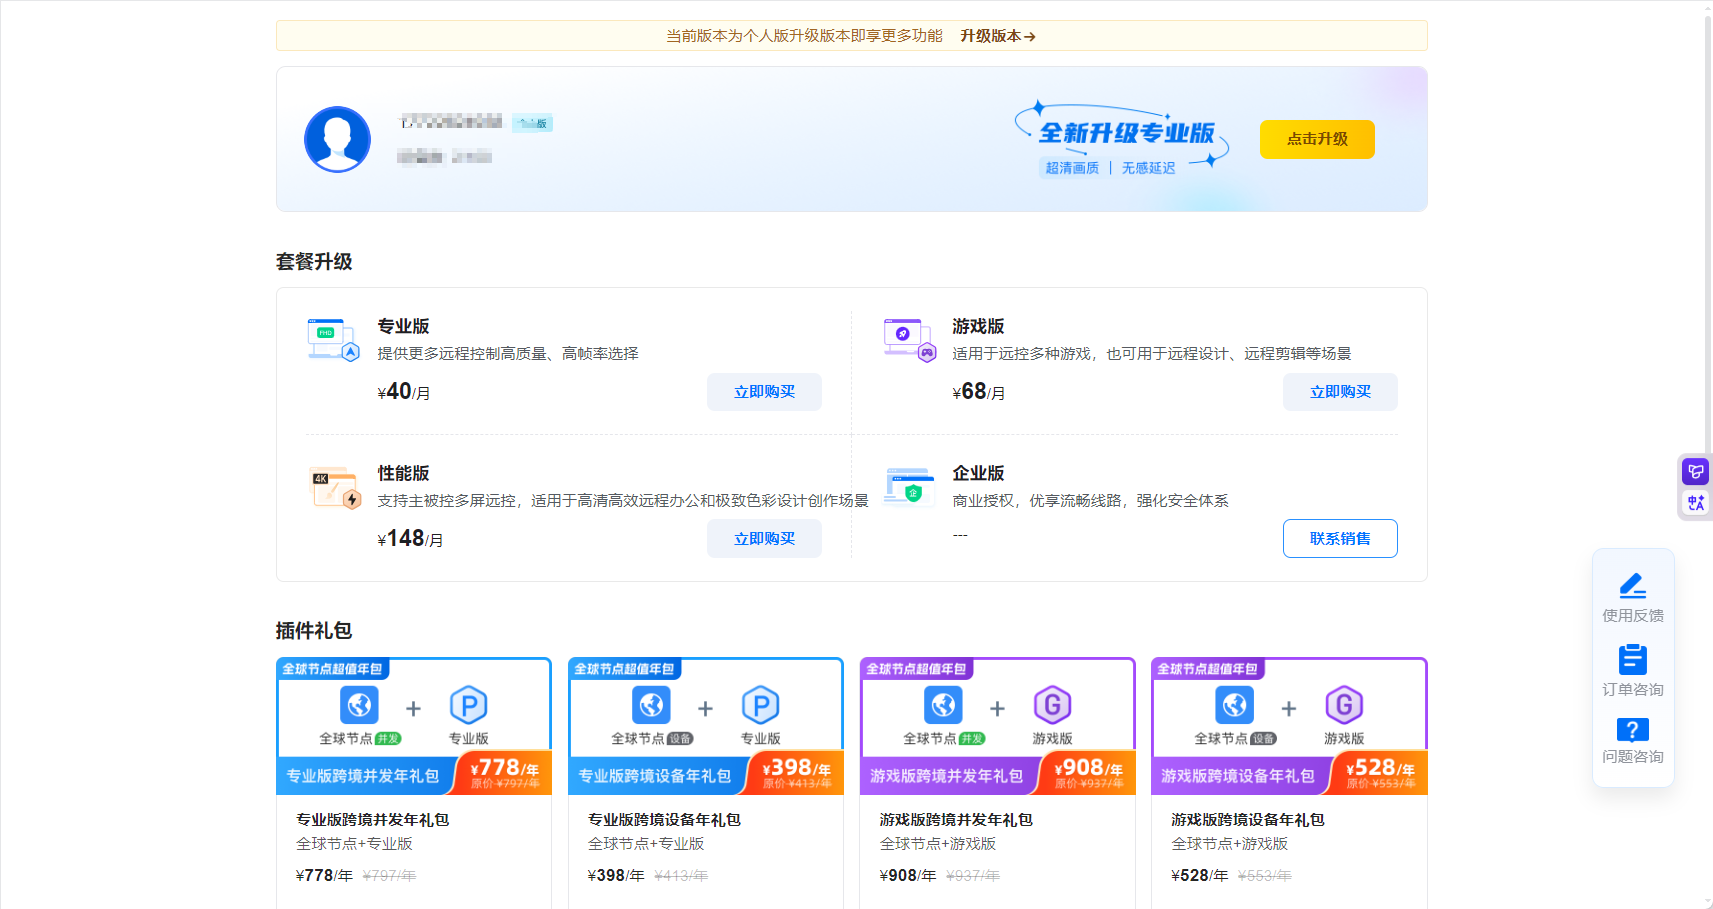This screenshot has width=1713, height=909.
Task: Click the user avatar icon
Action: click(337, 139)
